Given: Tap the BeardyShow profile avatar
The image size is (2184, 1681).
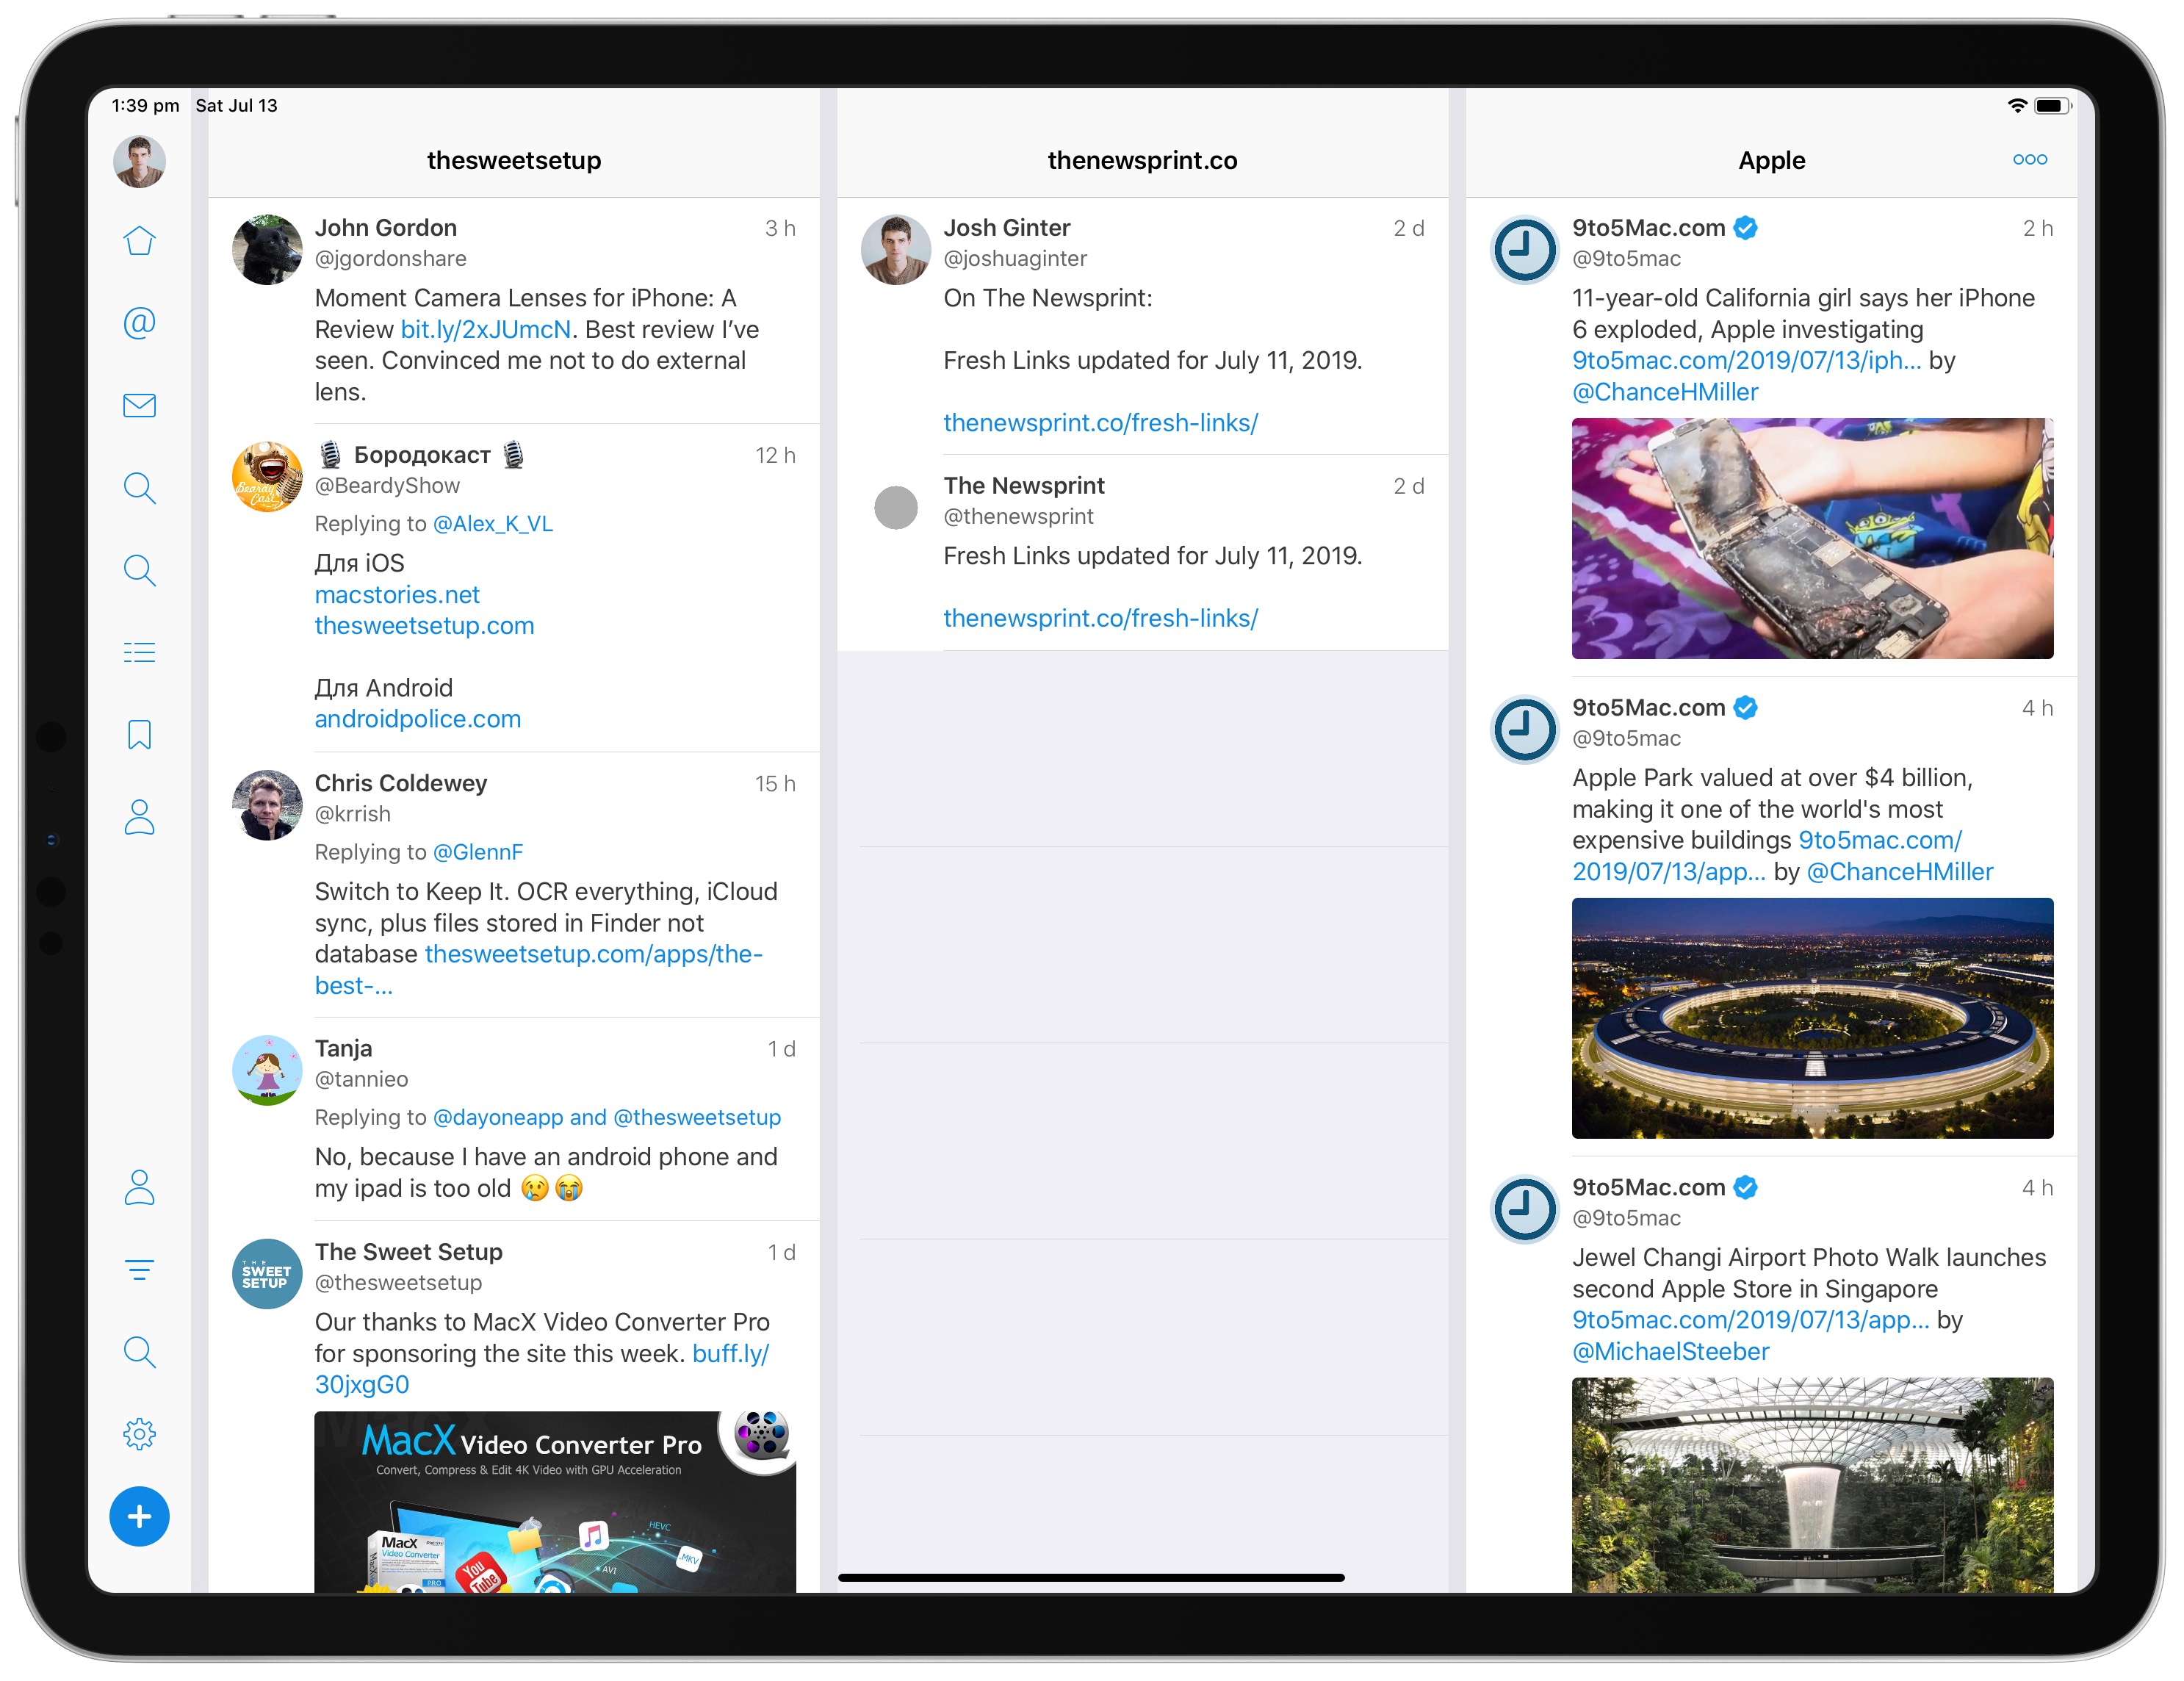Looking at the screenshot, I should [x=267, y=477].
